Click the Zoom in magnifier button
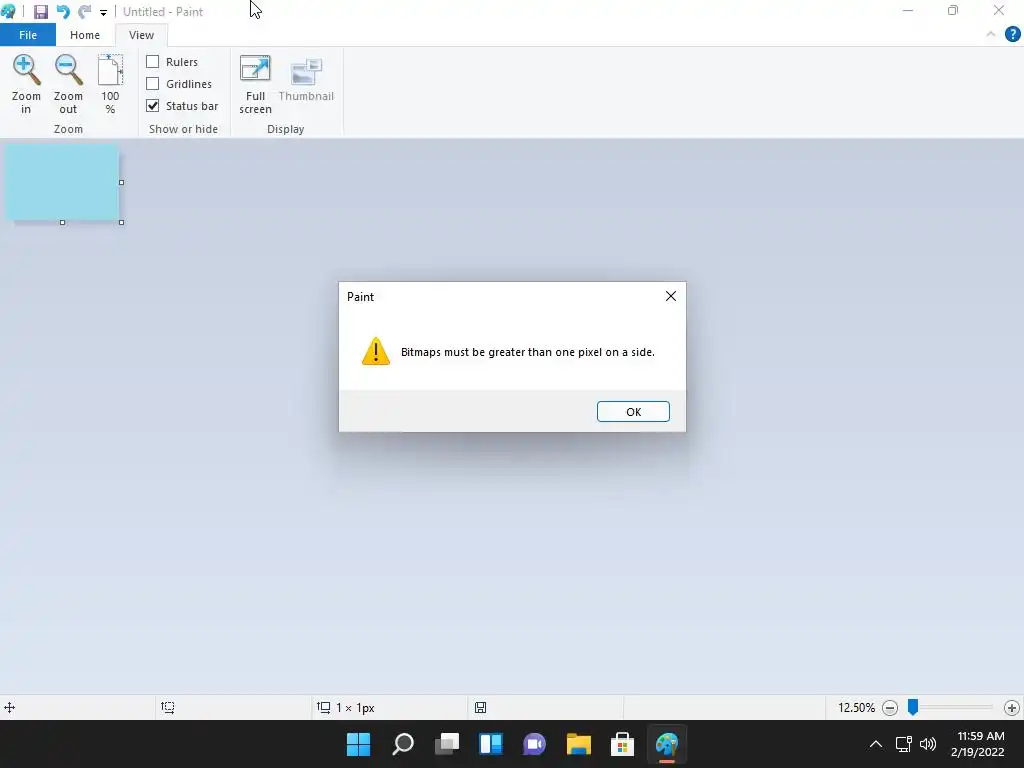The width and height of the screenshot is (1024, 768). tap(26, 84)
